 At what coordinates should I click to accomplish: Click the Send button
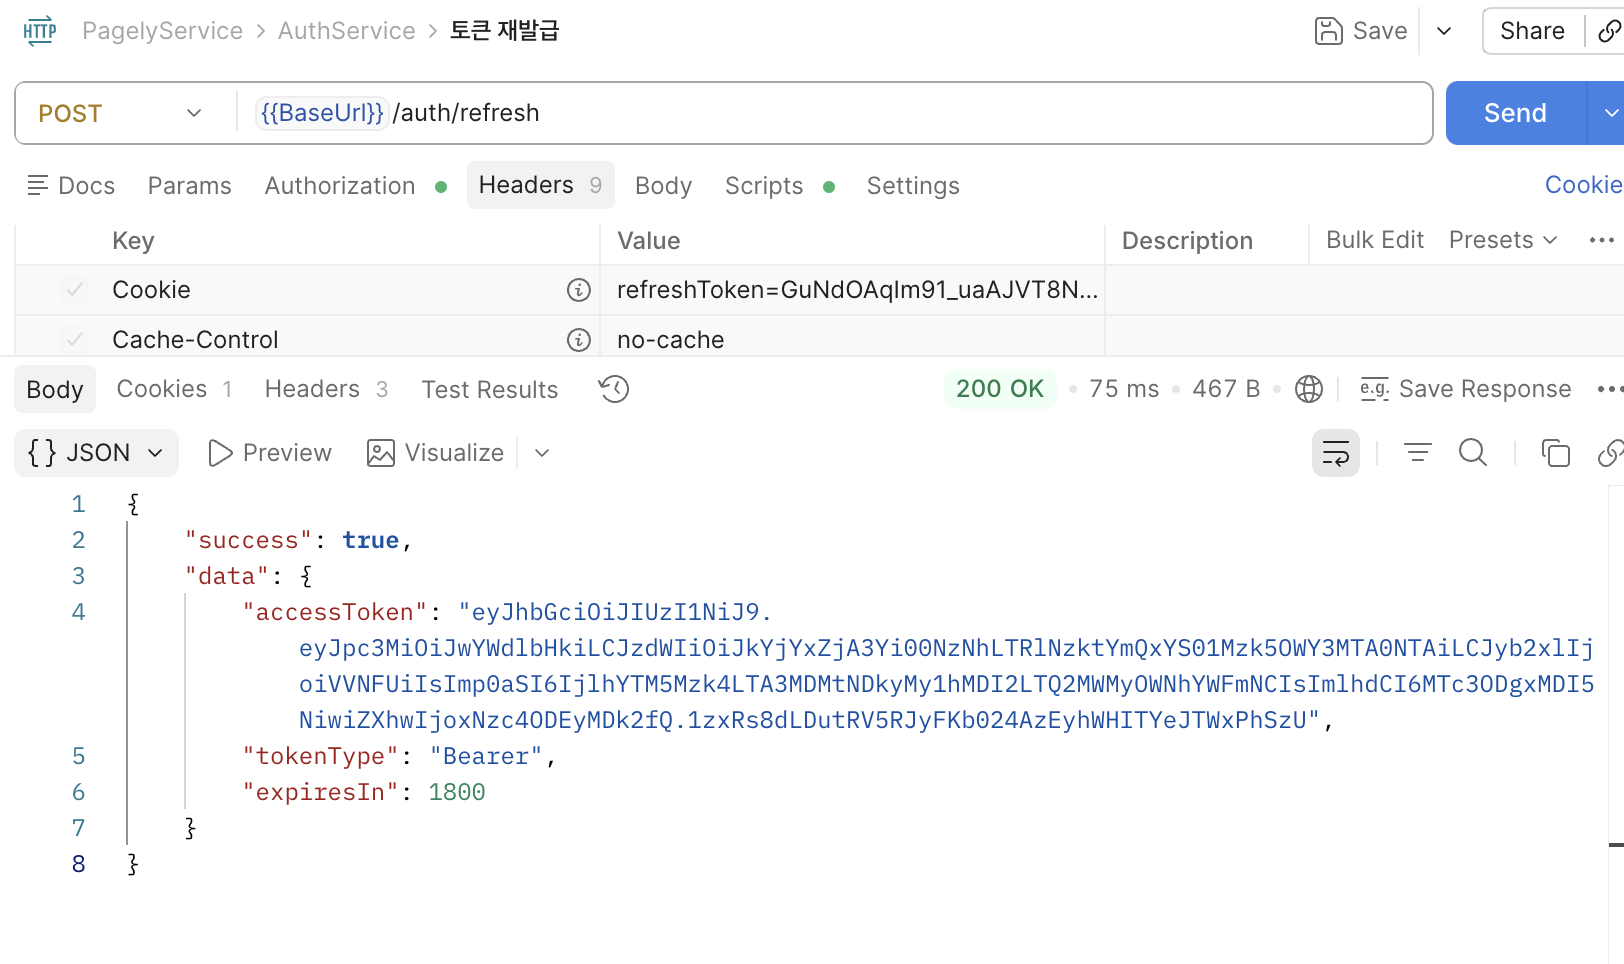pyautogui.click(x=1515, y=113)
